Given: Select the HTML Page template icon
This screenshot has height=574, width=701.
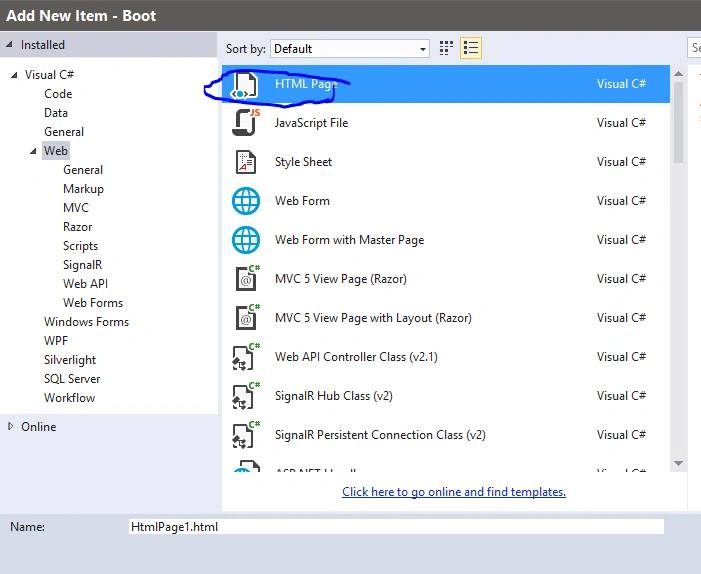Looking at the screenshot, I should (x=245, y=84).
